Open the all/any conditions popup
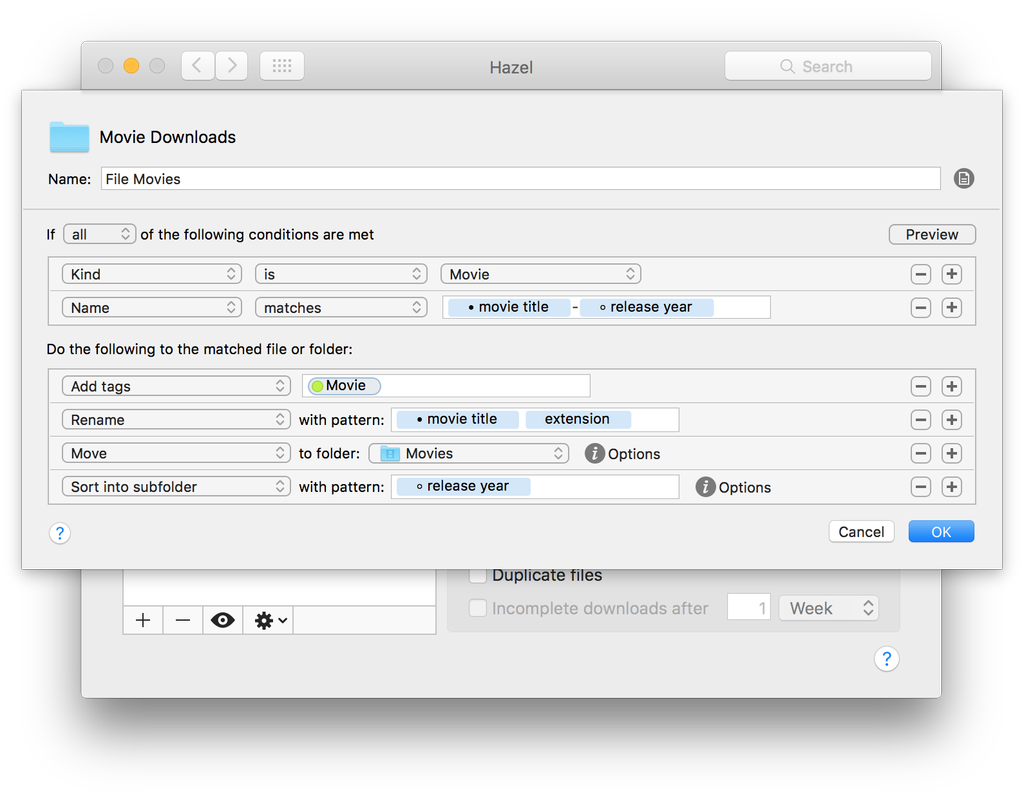The width and height of the screenshot is (1024, 801). point(99,234)
